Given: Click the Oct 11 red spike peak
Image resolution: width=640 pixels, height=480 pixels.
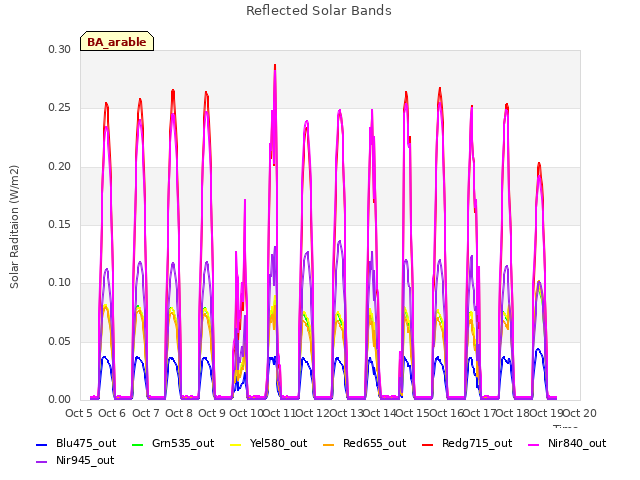Looking at the screenshot, I should tap(275, 65).
